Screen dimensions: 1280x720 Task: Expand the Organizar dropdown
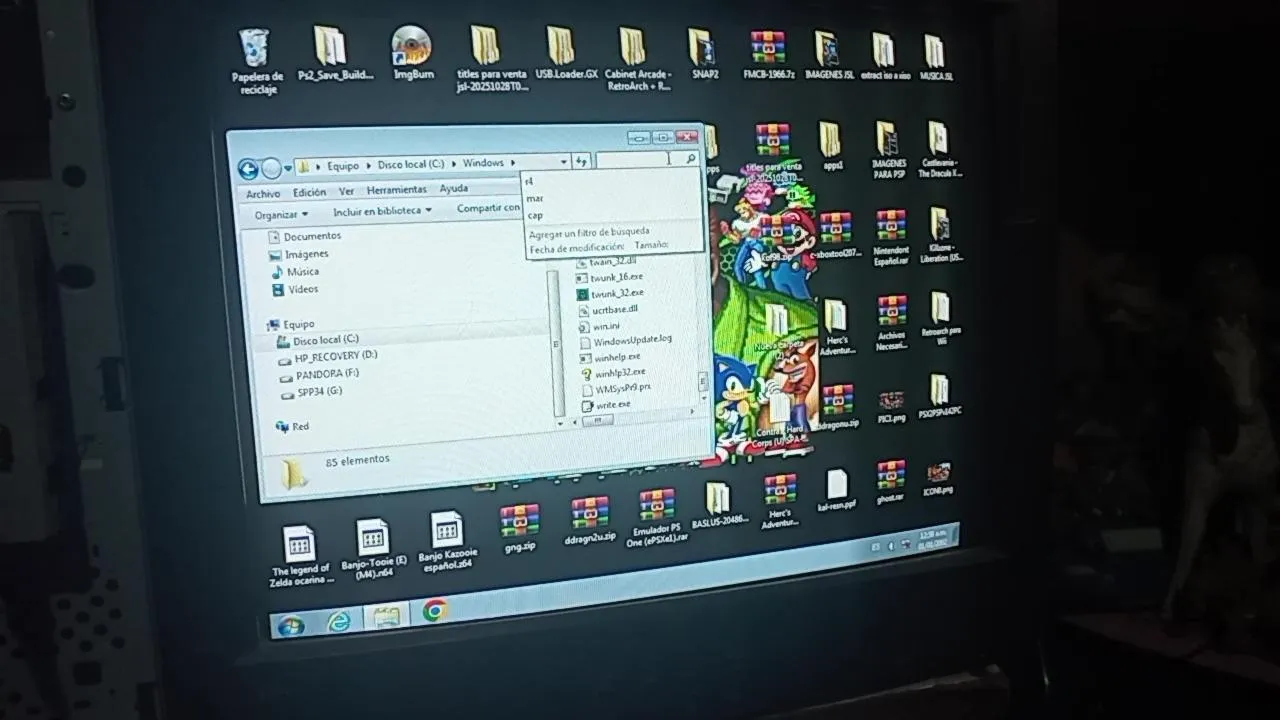[x=281, y=215]
